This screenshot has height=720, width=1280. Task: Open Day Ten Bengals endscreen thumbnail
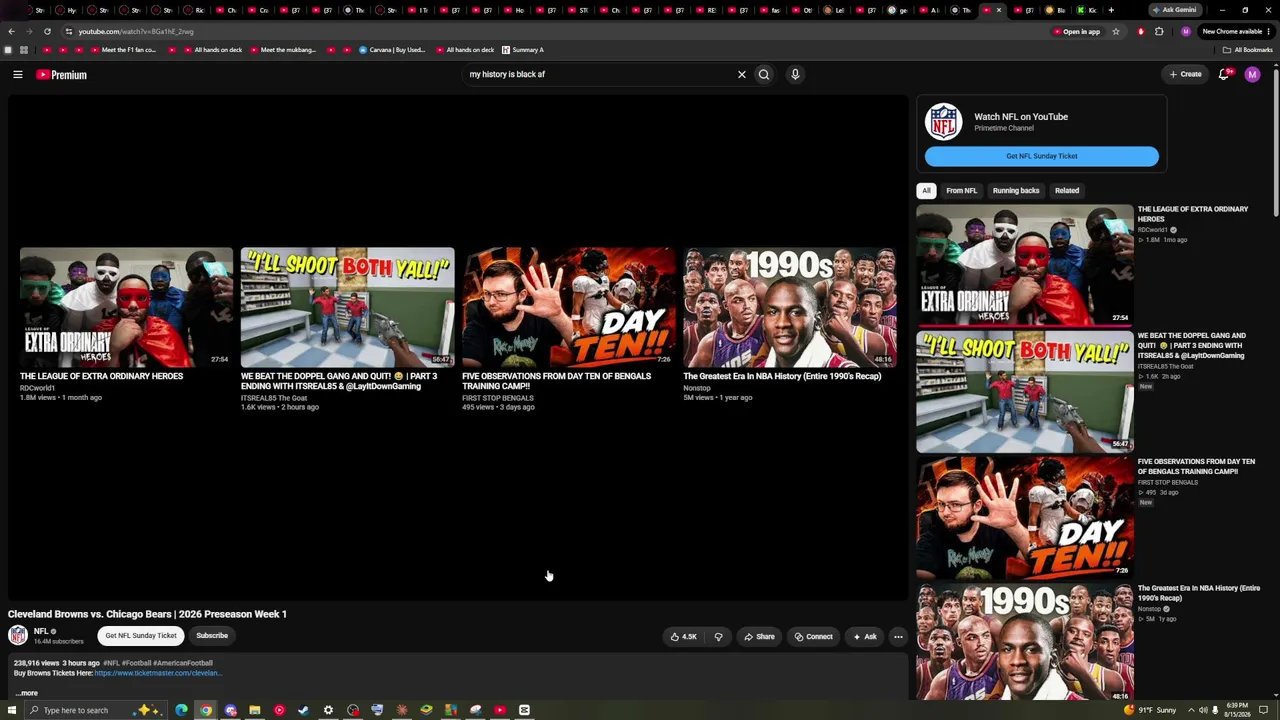point(568,307)
